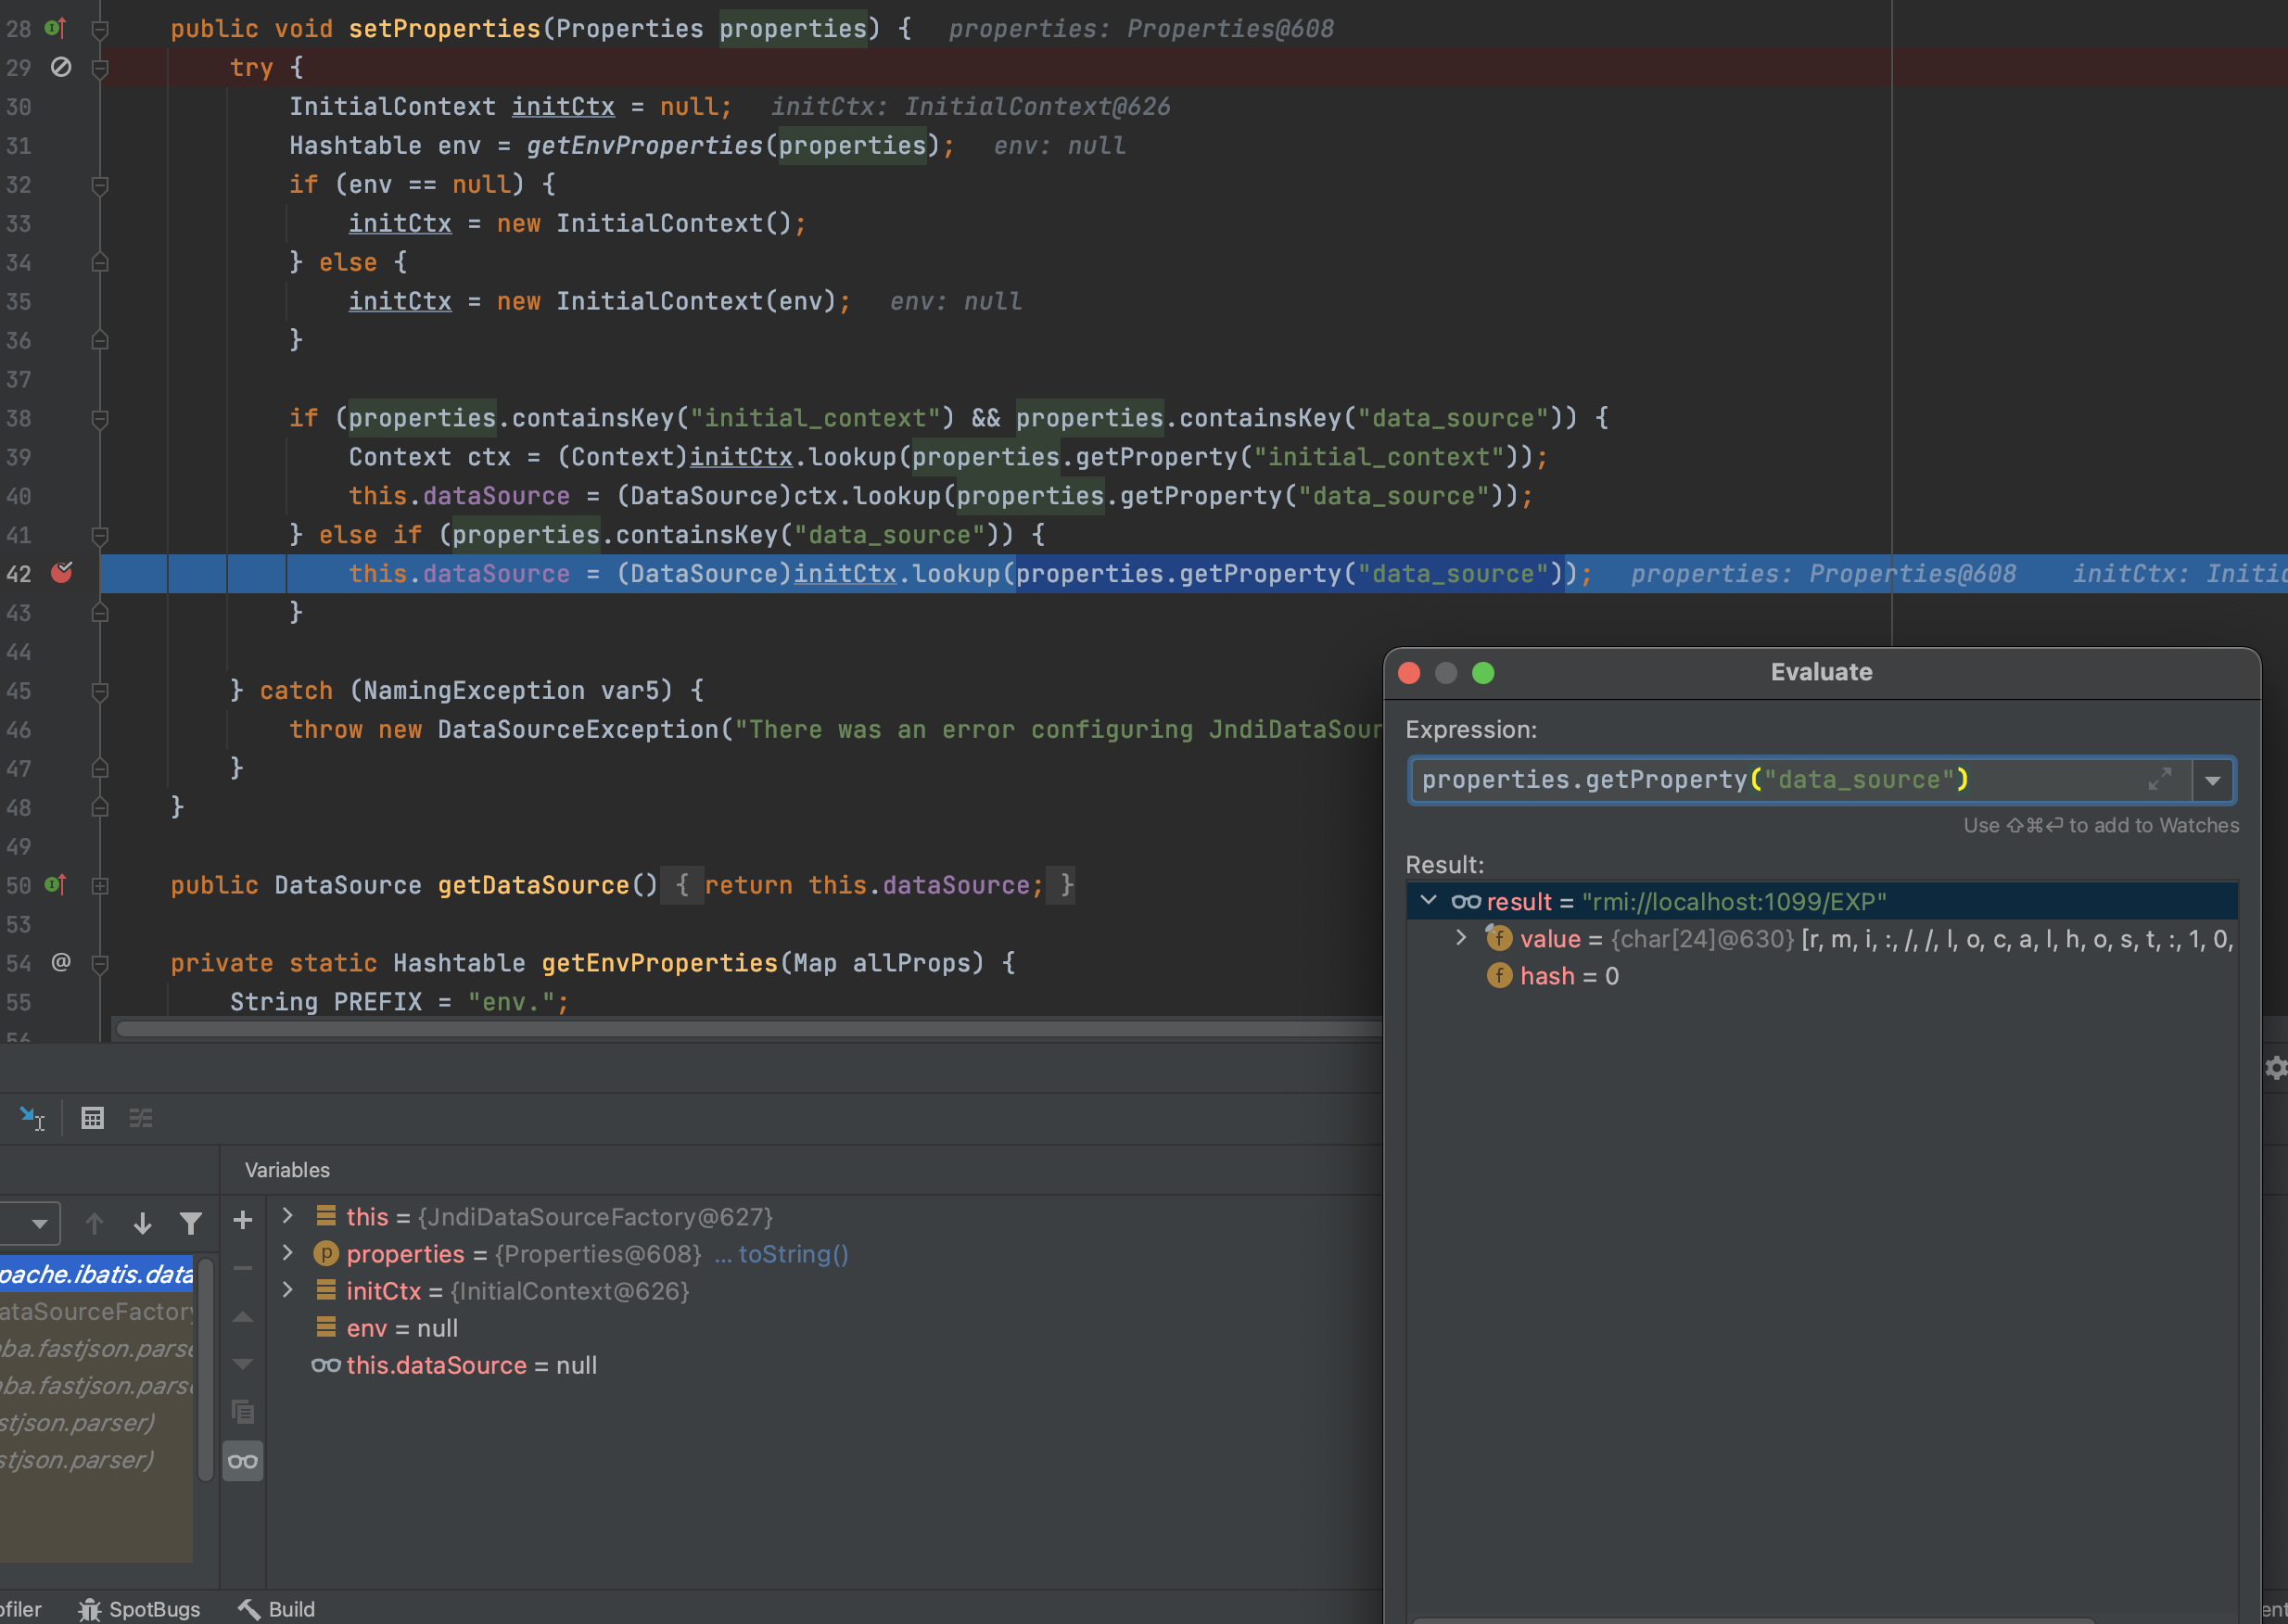Collapse the setProperties method fold on line 28

(100, 29)
